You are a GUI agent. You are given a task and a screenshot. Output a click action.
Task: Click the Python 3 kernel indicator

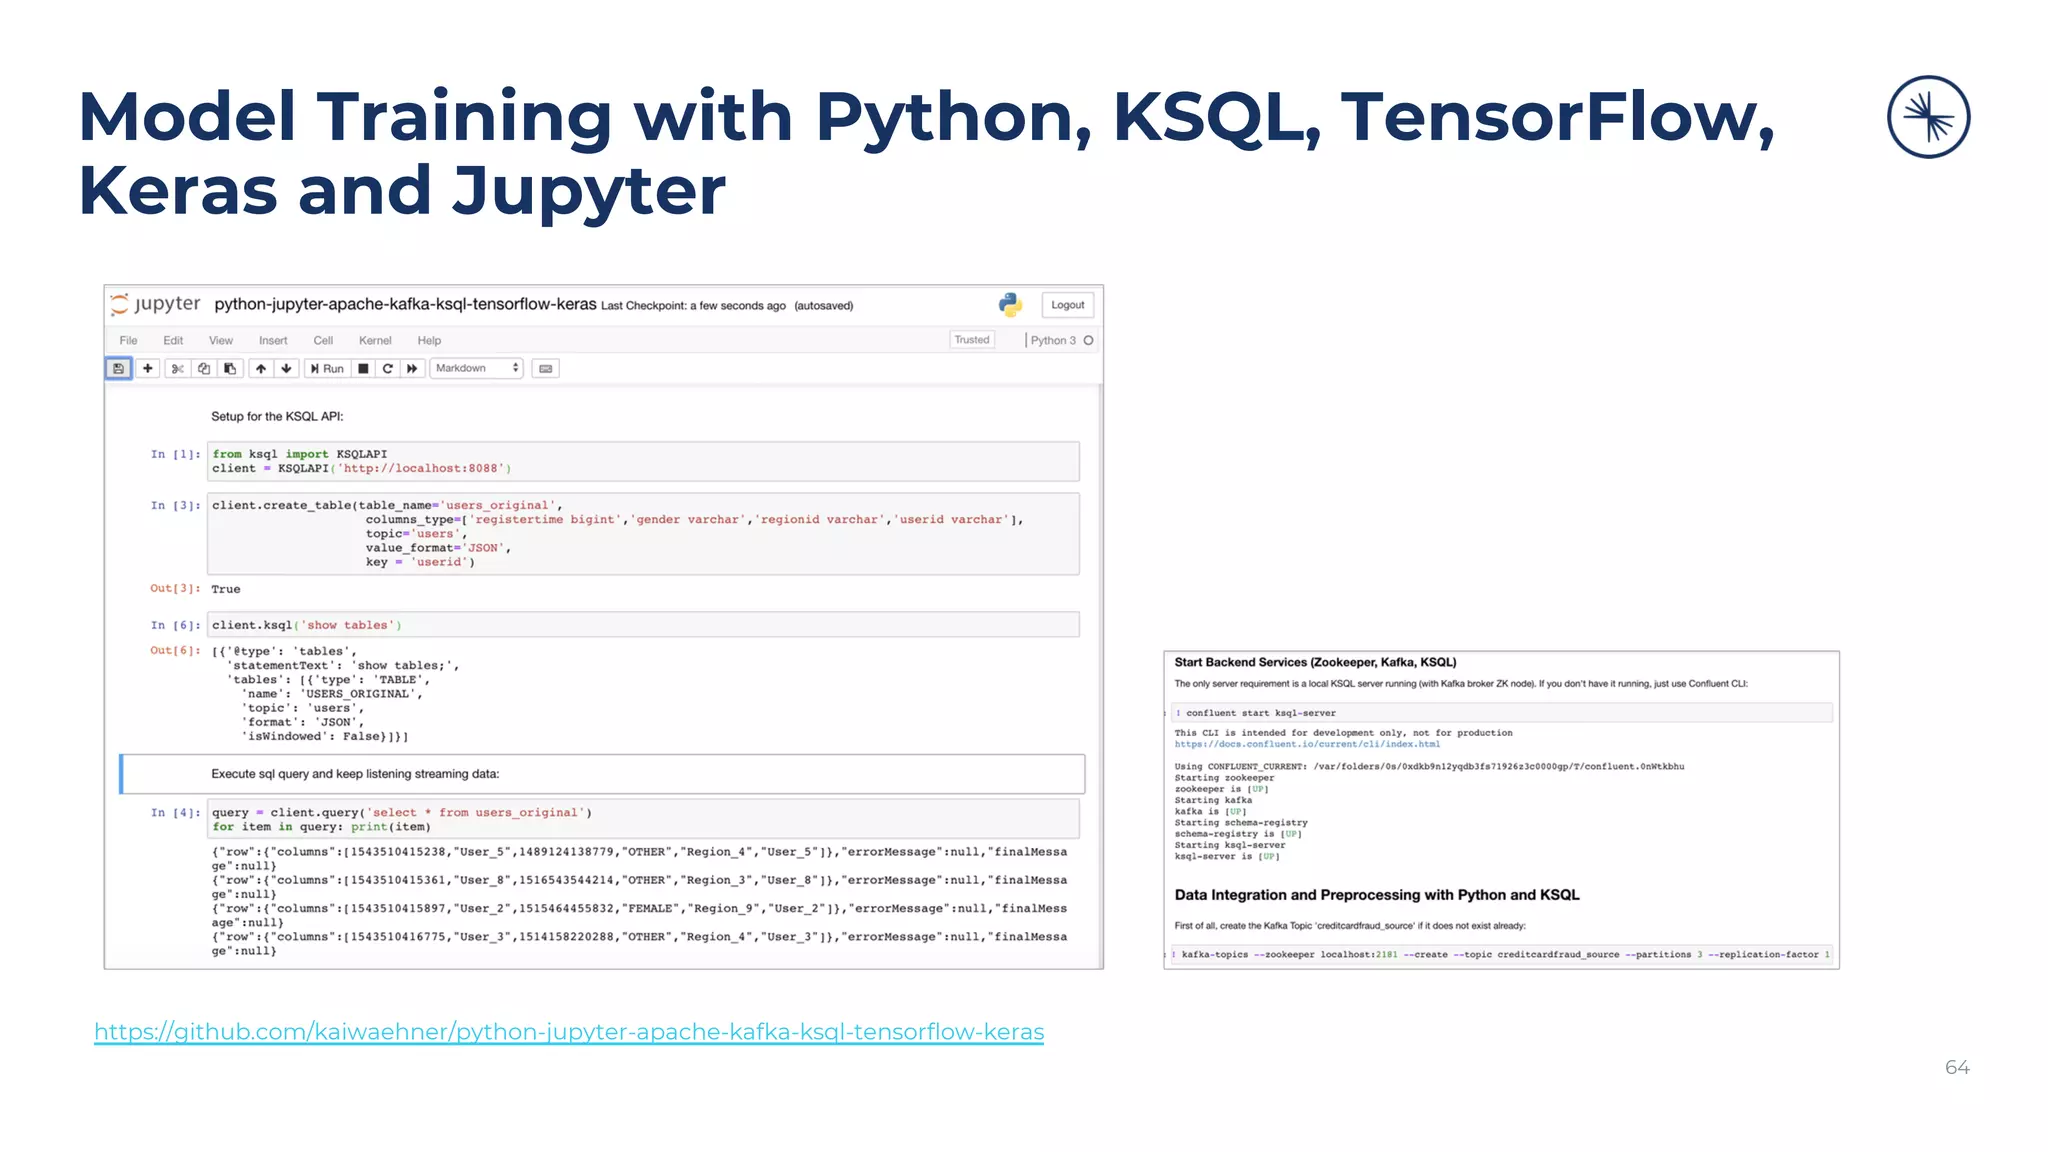click(x=1053, y=341)
